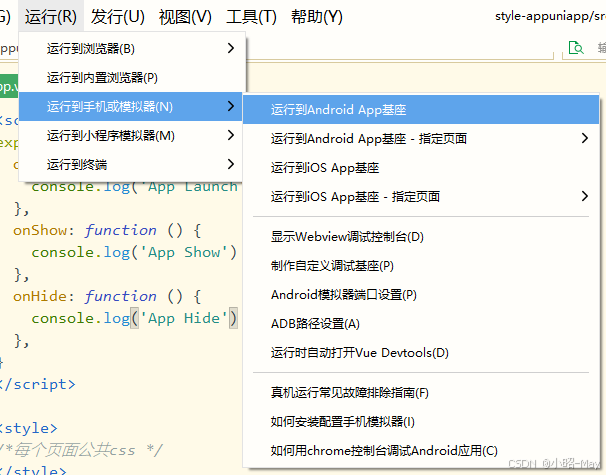
Task: Expand arrow next to 运行到手机或模拟器(N)
Action: tap(231, 106)
